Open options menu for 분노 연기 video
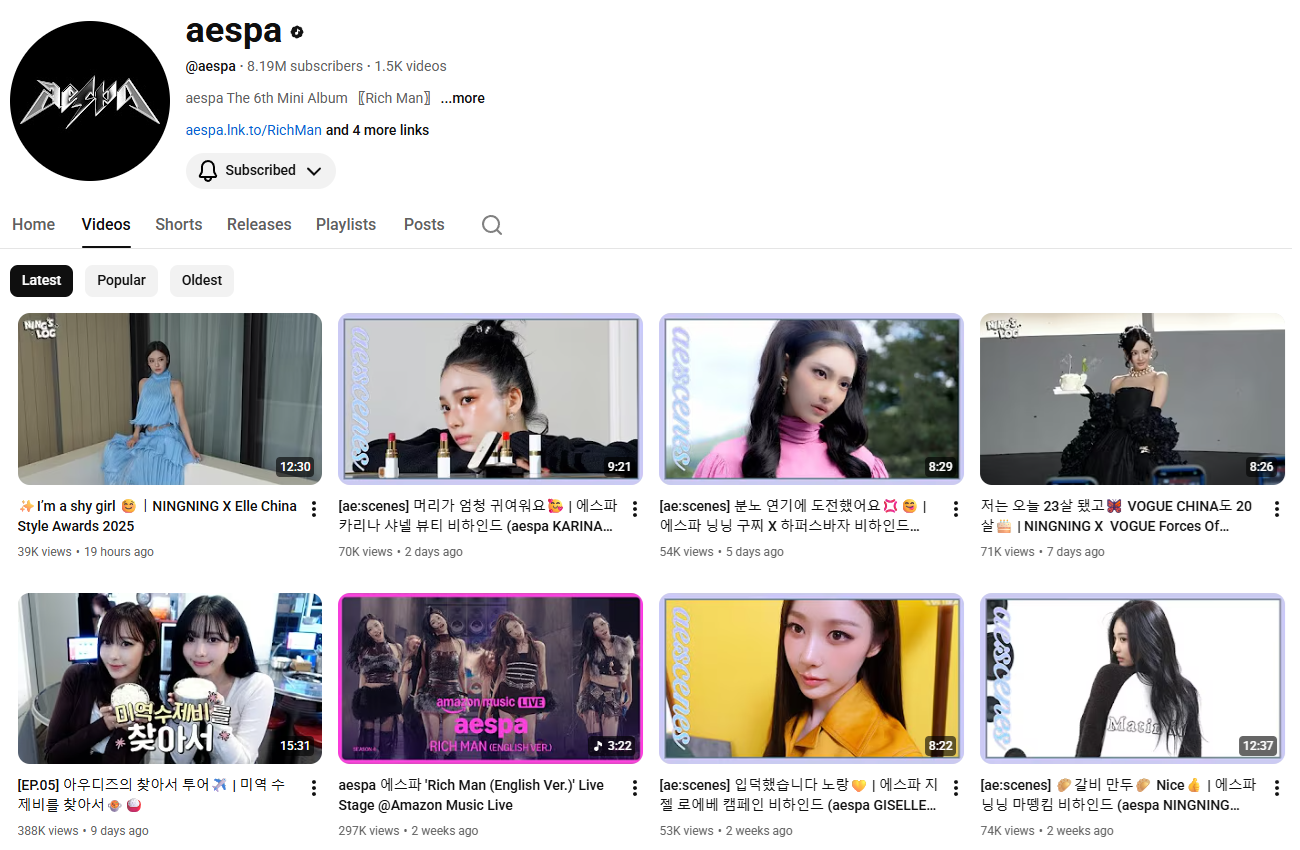The width and height of the screenshot is (1300, 850). (956, 509)
